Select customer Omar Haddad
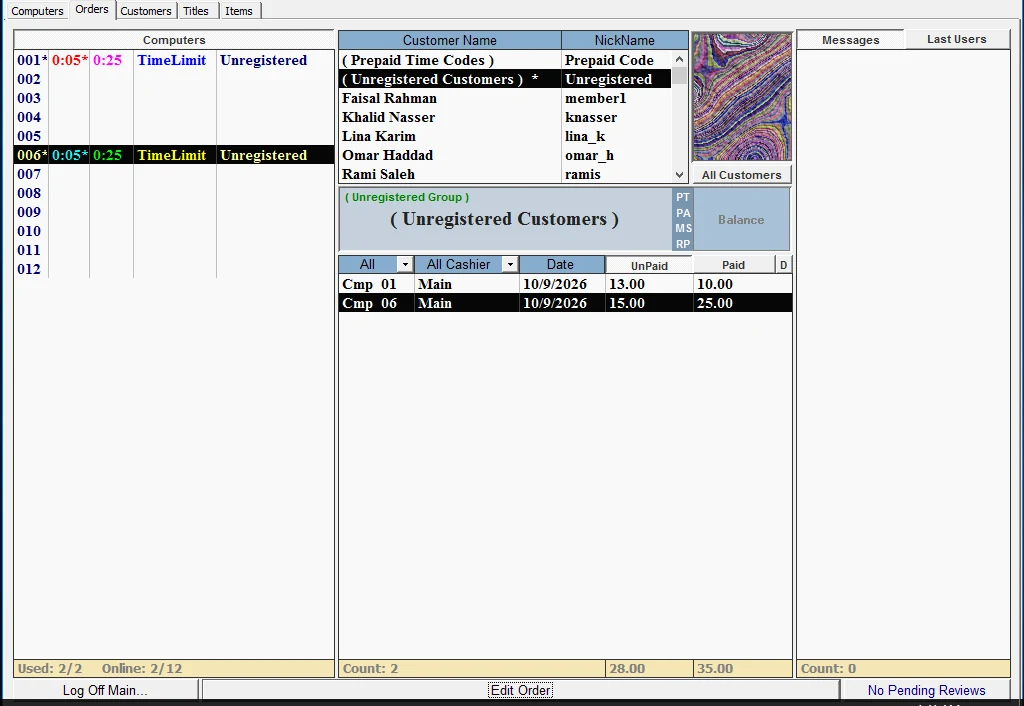1024x706 pixels. [x=505, y=155]
